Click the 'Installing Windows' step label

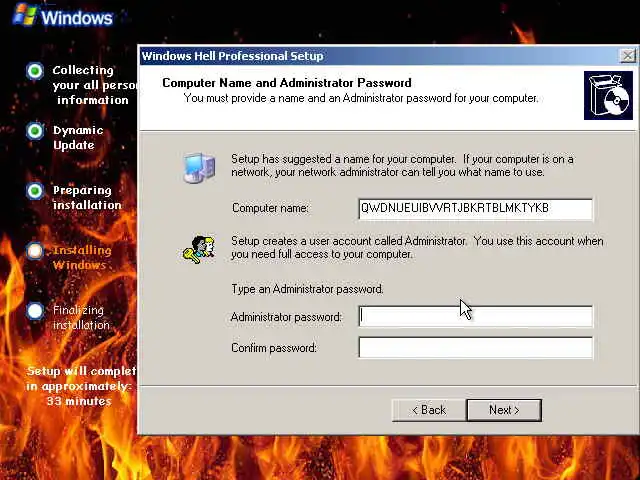(x=82, y=258)
